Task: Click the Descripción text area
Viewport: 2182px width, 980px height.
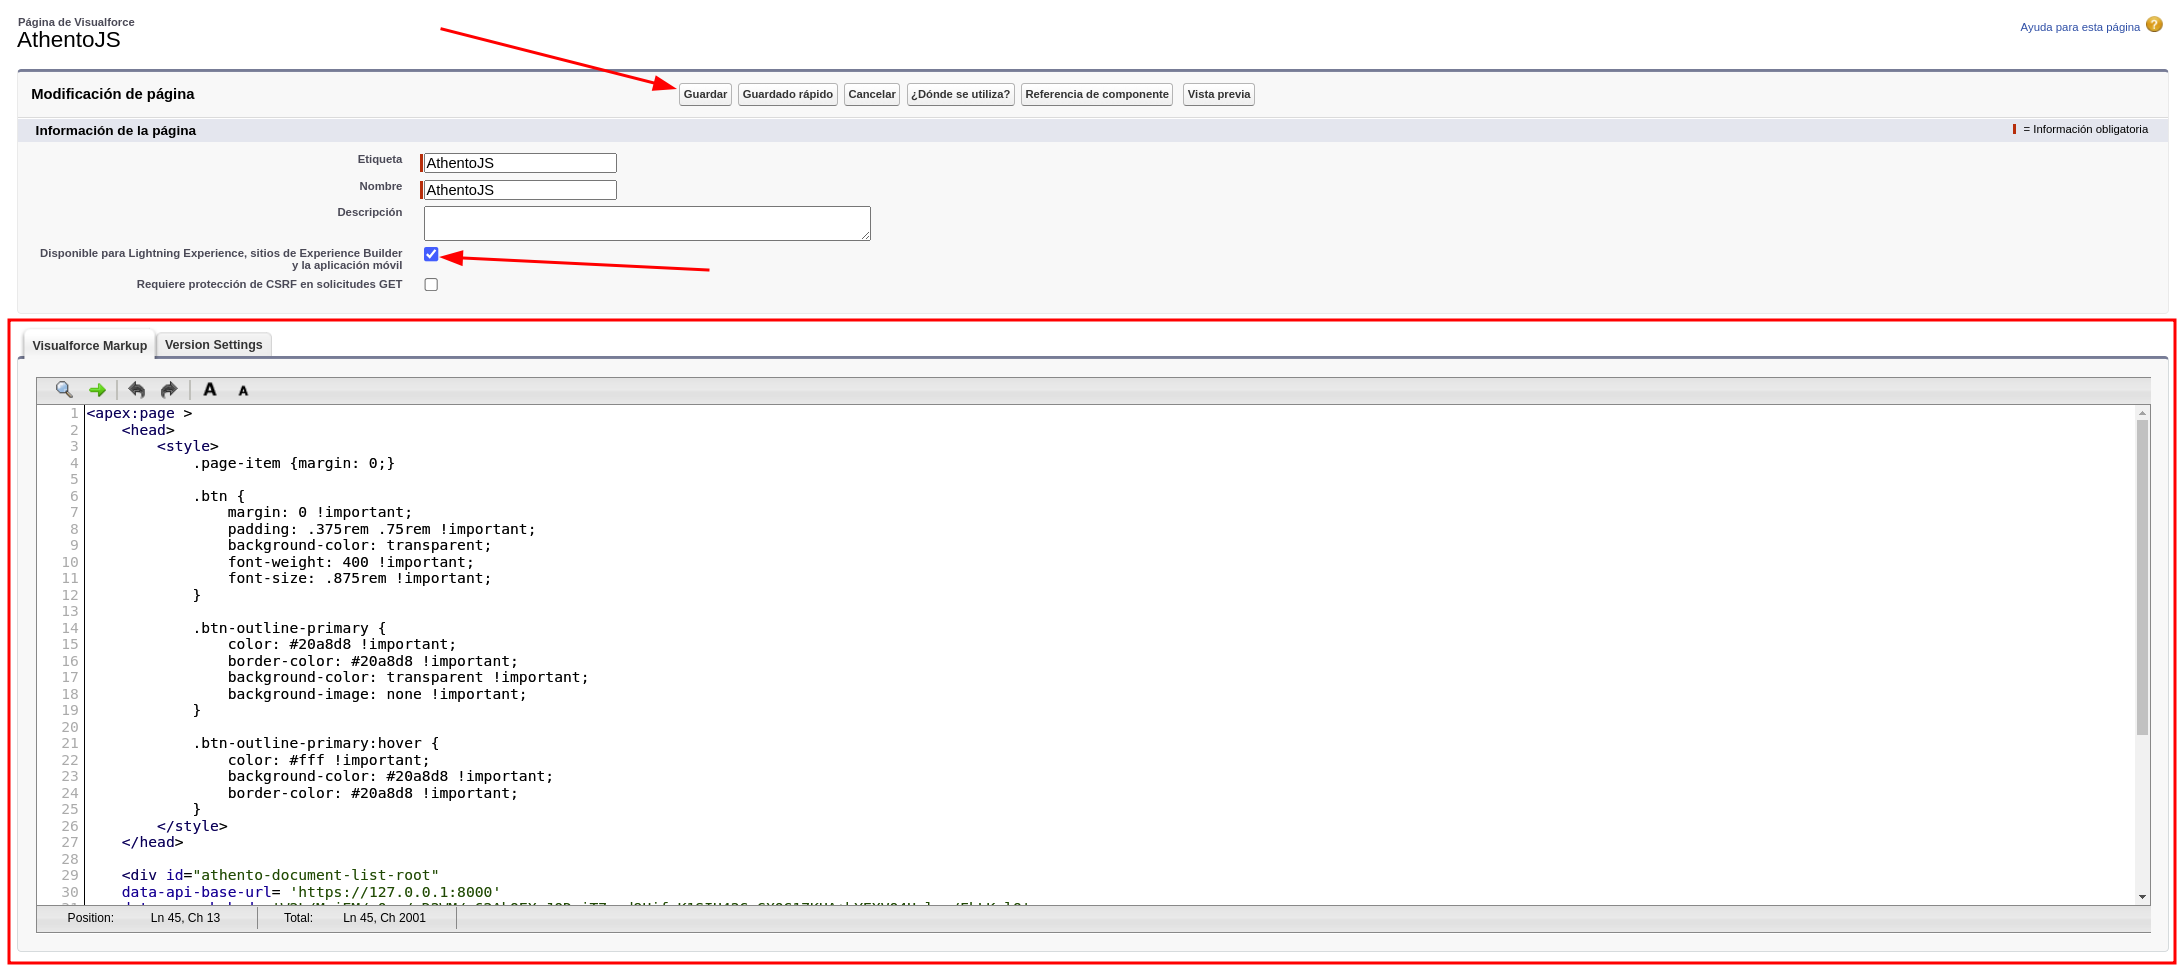Action: (647, 223)
